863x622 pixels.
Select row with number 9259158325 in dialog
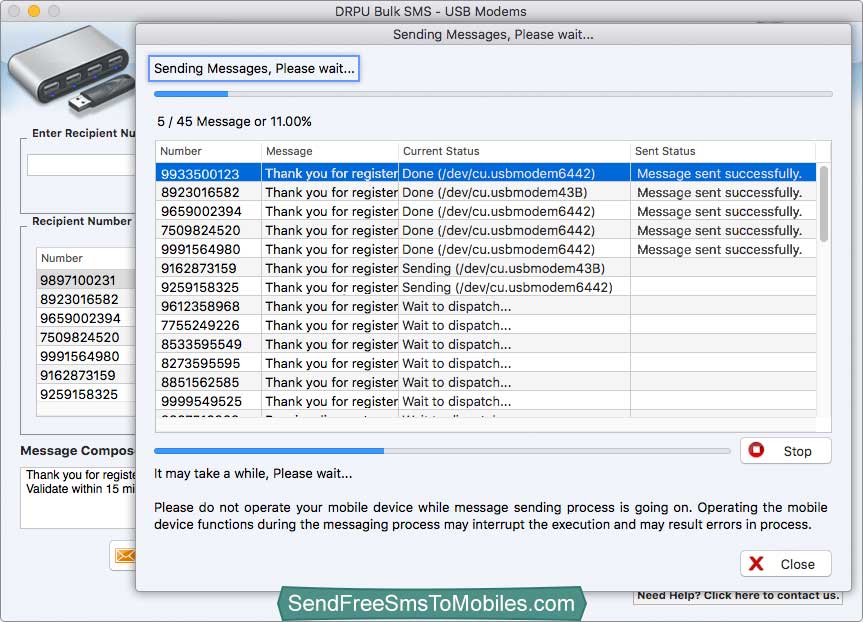(485, 287)
